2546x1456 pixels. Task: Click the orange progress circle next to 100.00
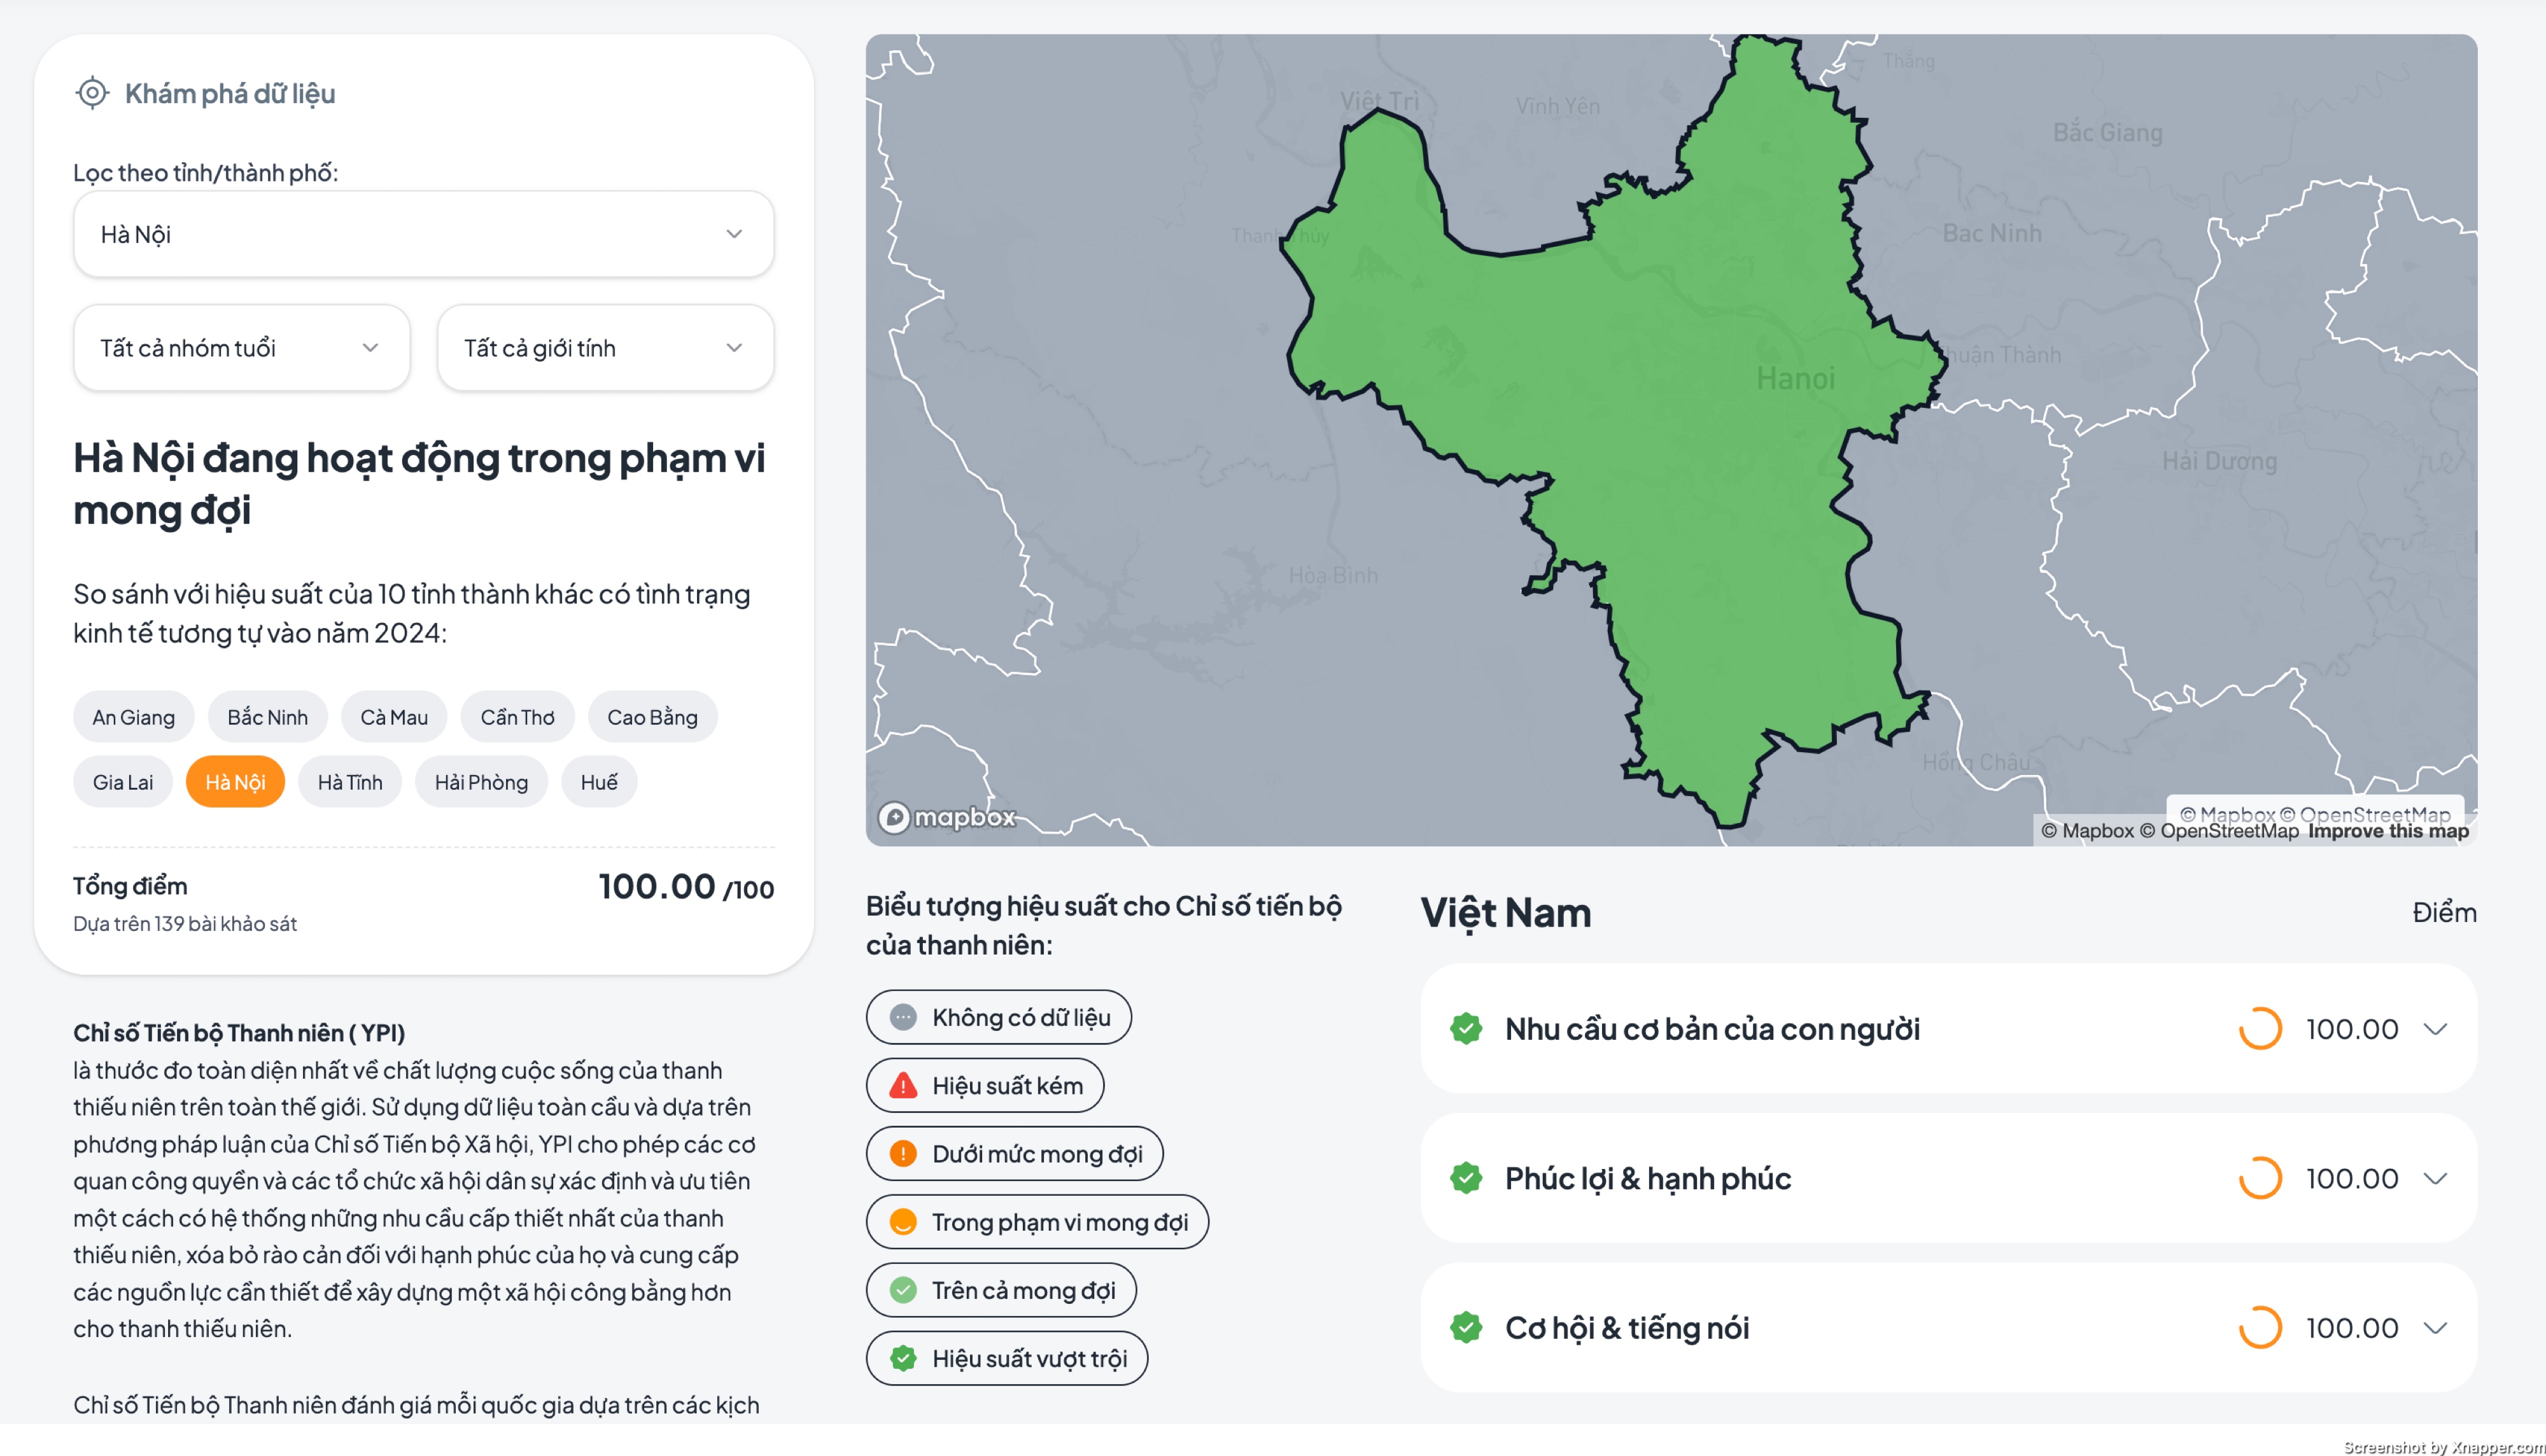[x=2260, y=1028]
